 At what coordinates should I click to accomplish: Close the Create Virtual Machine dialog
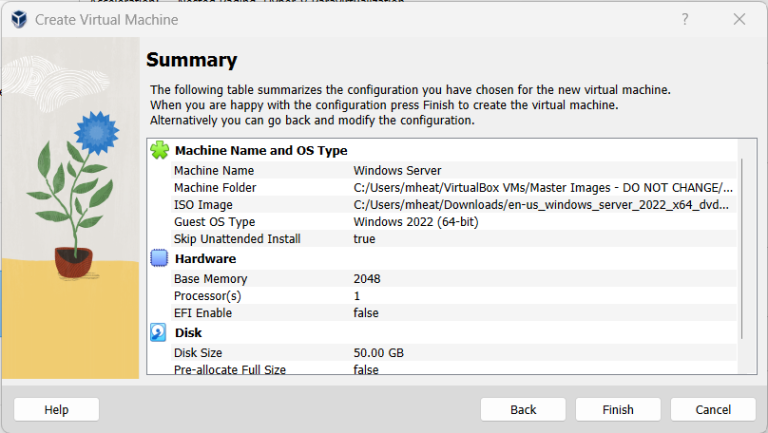(739, 19)
